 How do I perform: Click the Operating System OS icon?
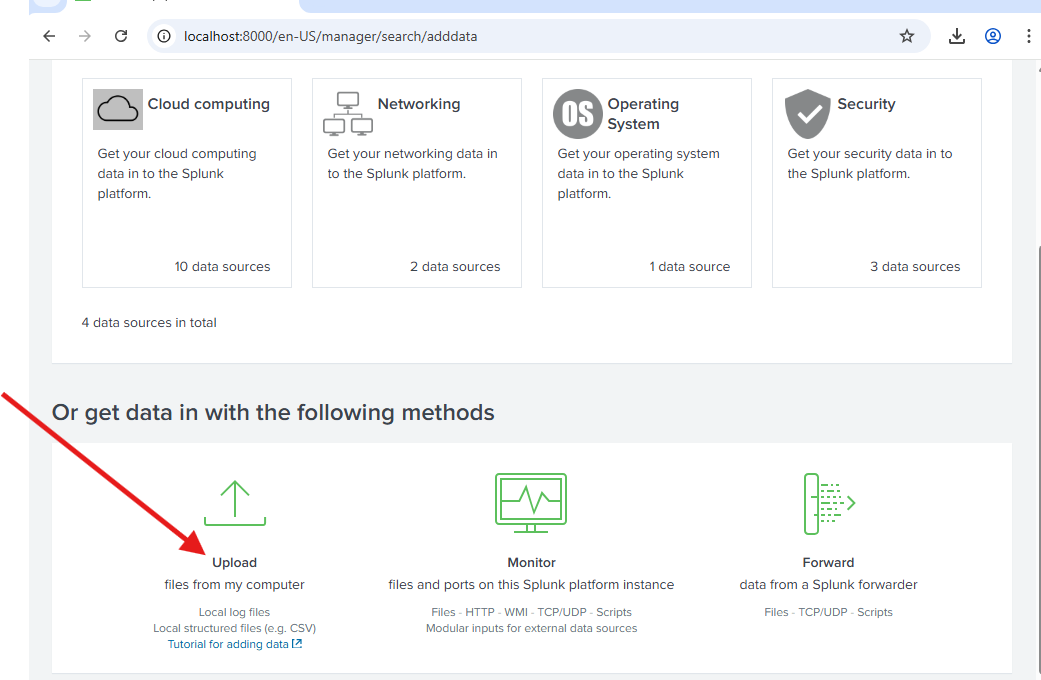coord(577,113)
